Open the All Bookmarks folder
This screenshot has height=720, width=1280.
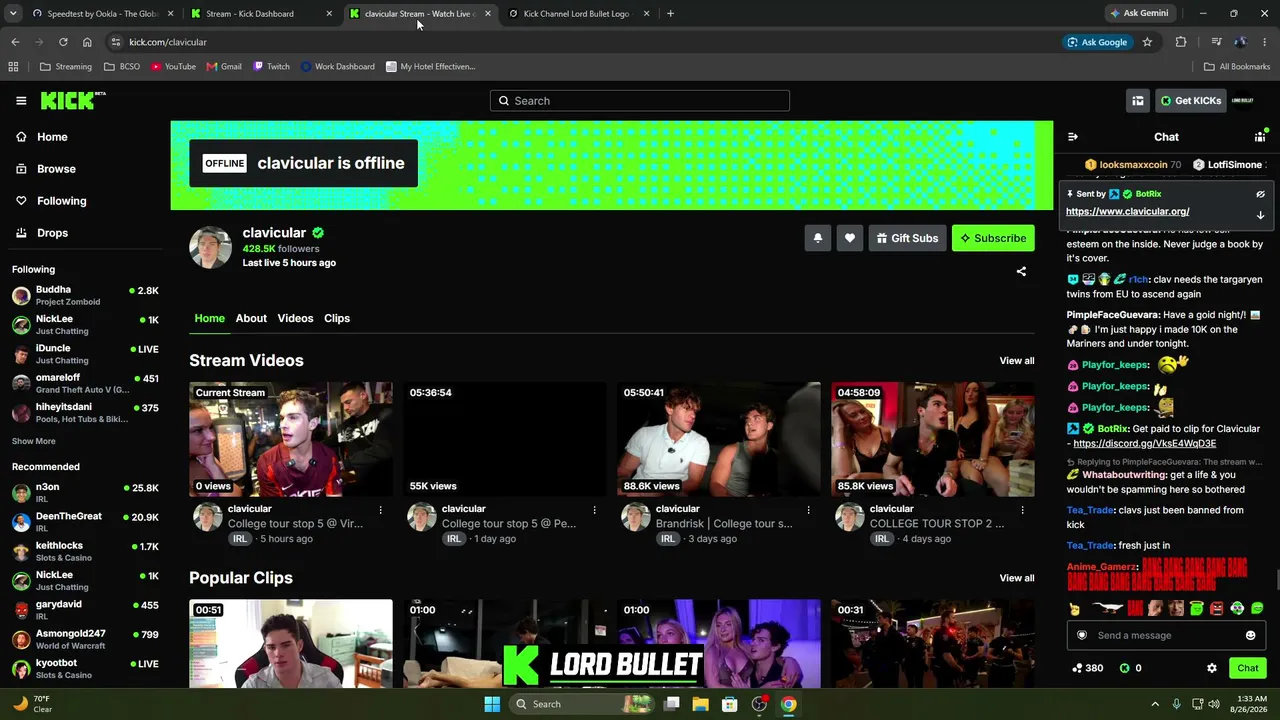(x=1237, y=67)
